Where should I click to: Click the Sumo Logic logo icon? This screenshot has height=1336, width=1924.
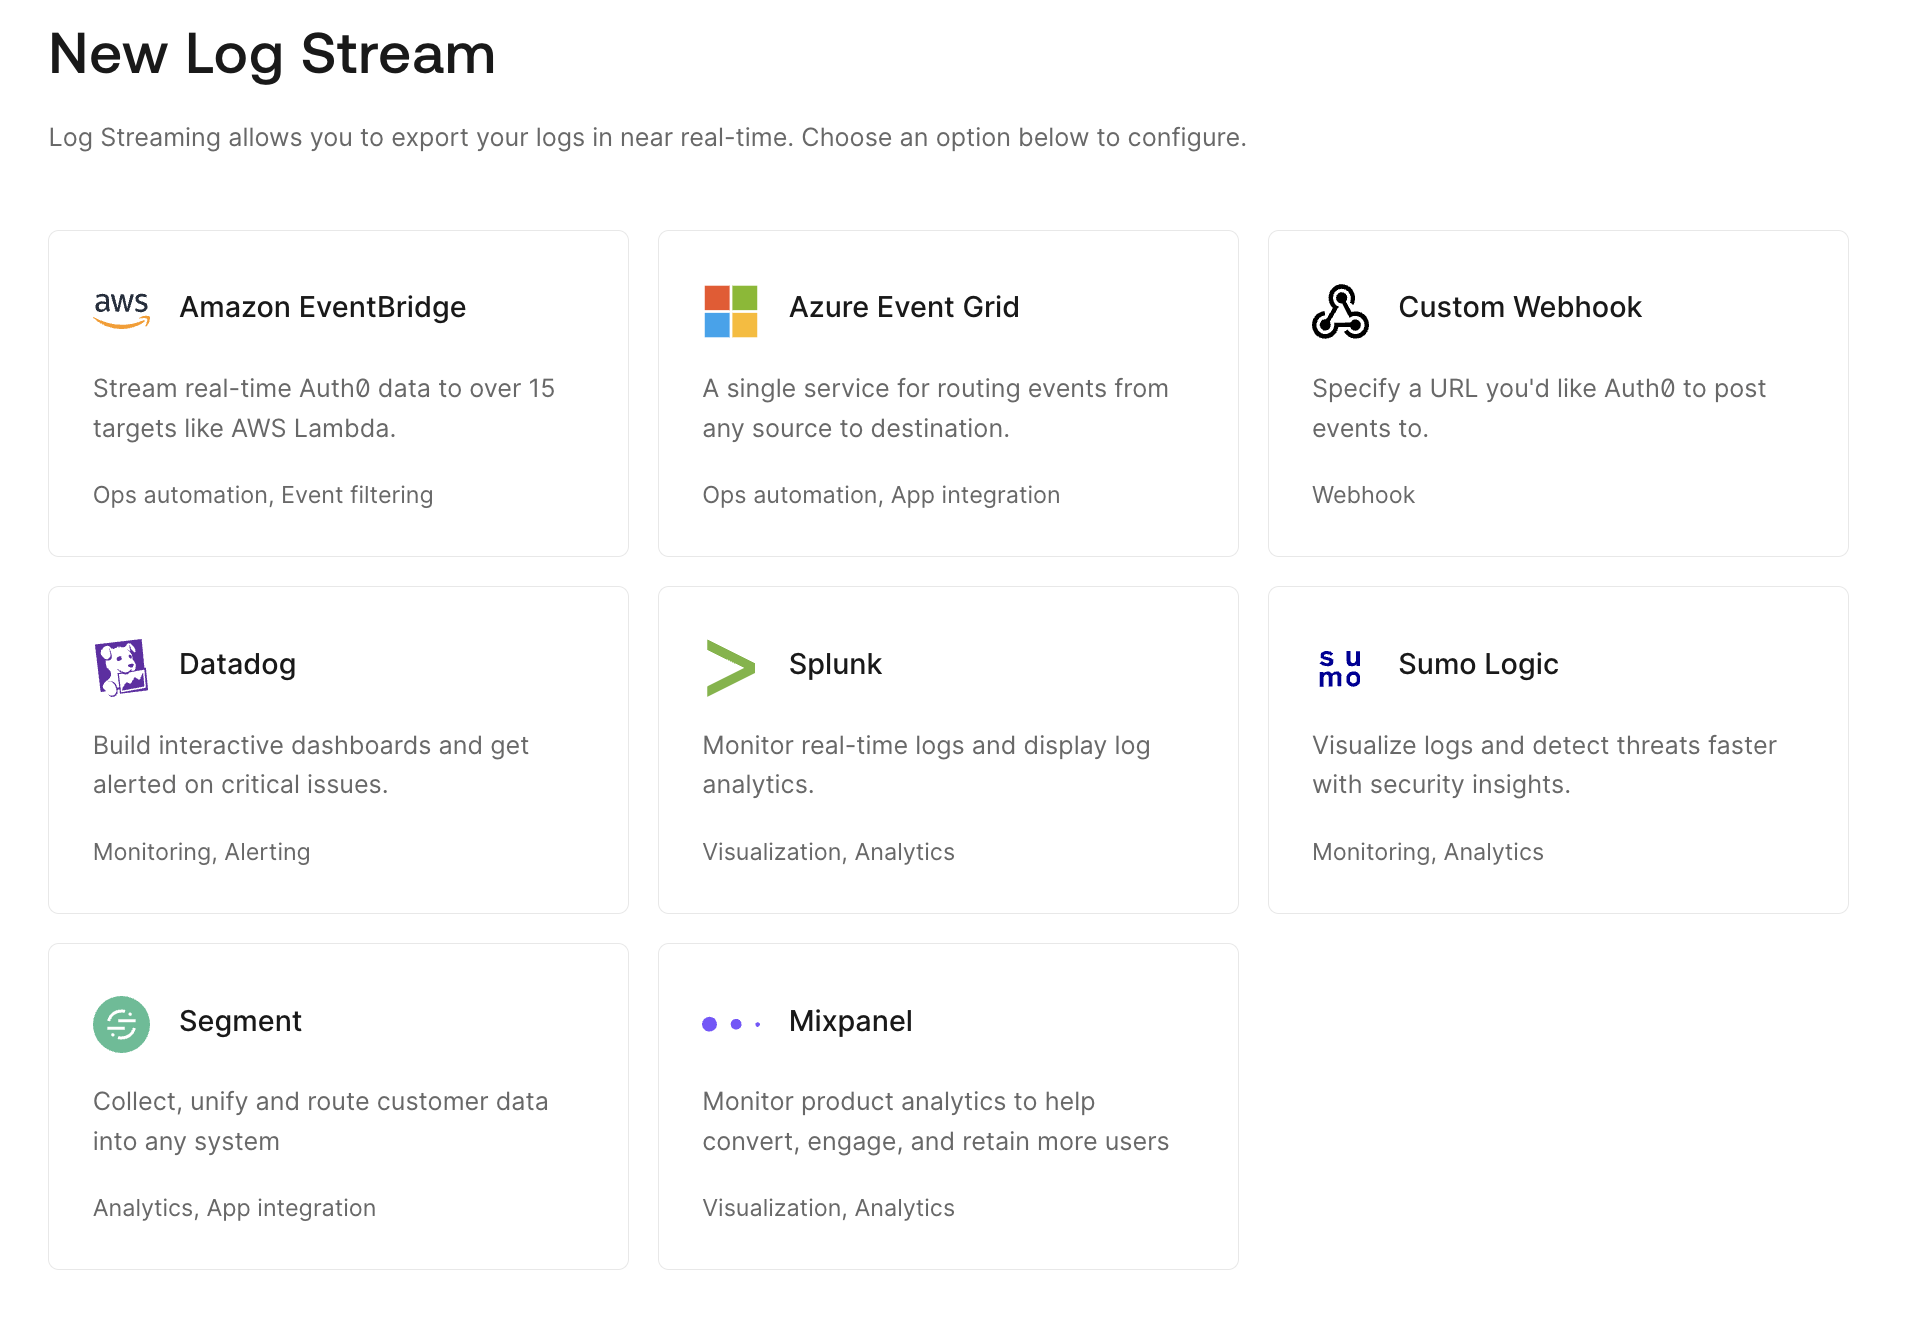[1339, 665]
